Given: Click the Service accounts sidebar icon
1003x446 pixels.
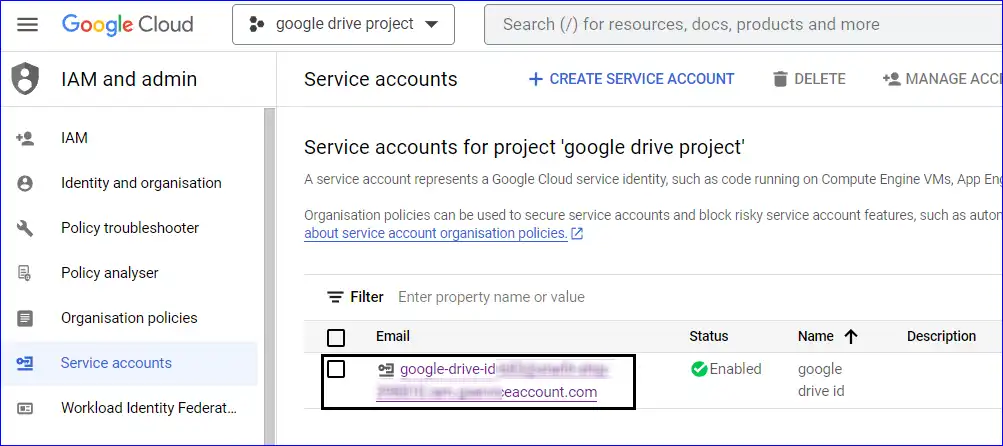Looking at the screenshot, I should 25,363.
